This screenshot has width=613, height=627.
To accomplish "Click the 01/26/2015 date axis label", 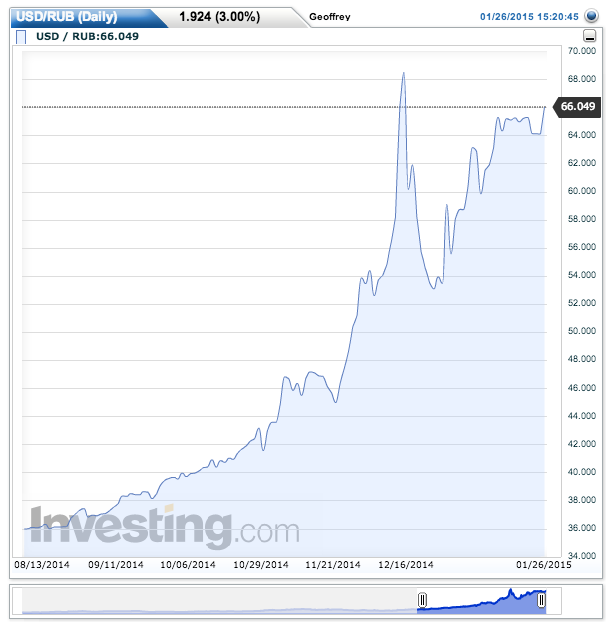I will pos(543,565).
